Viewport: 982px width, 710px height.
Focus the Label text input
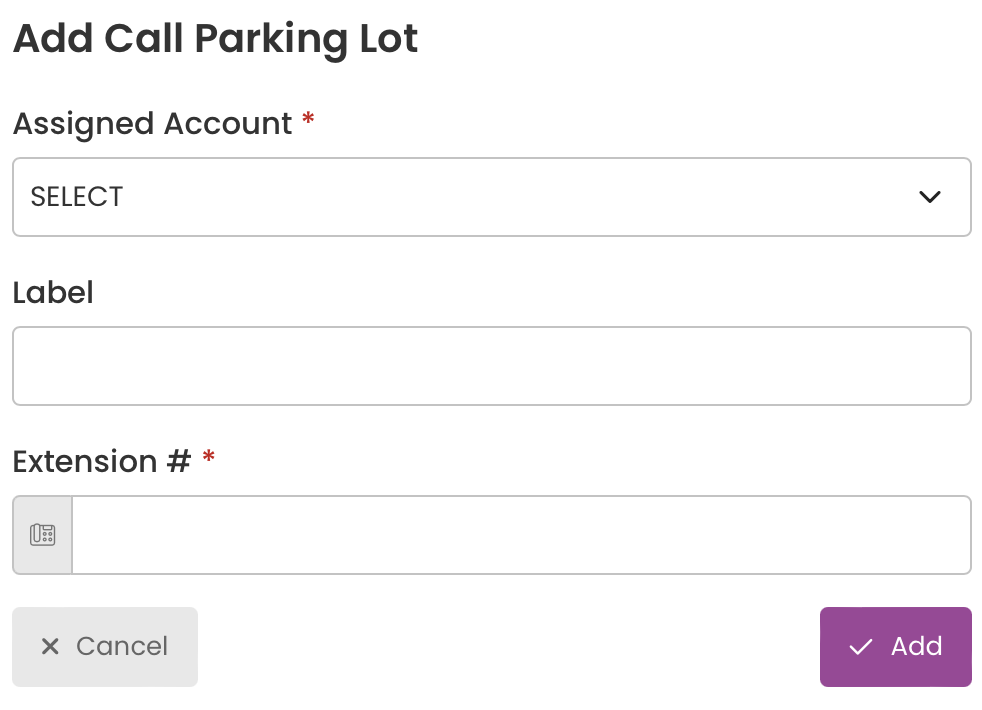[492, 366]
